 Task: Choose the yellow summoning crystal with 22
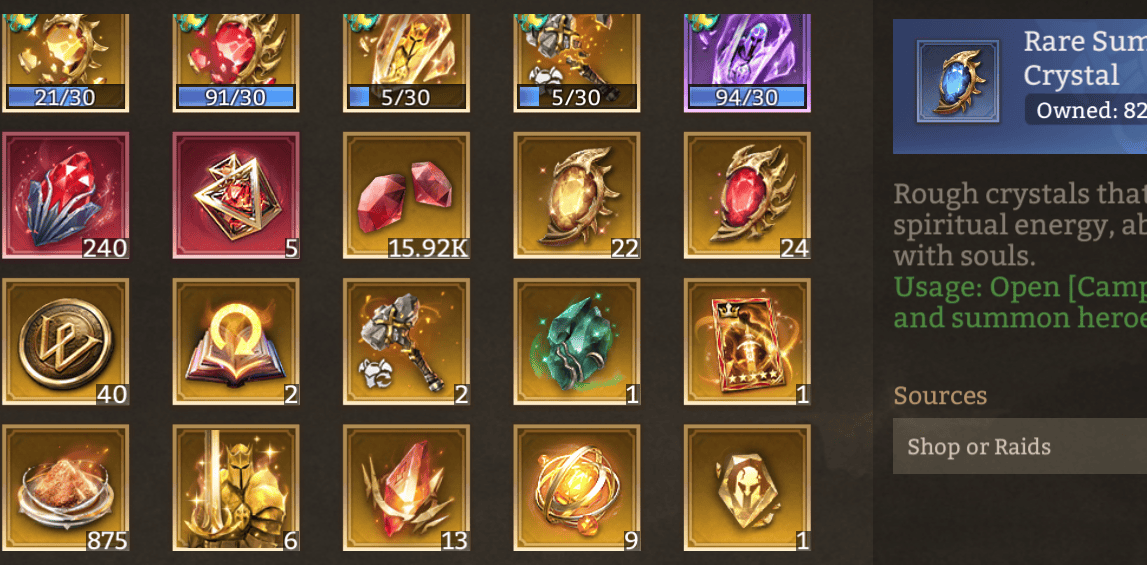577,195
